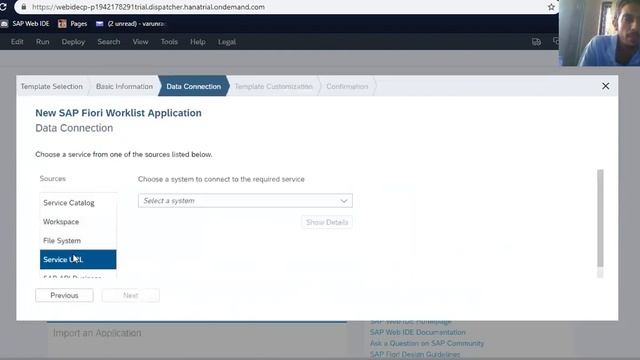Screen dimensions: 640x360
Task: Open the SAP Web IDE bookmark
Action: (x=25, y=24)
